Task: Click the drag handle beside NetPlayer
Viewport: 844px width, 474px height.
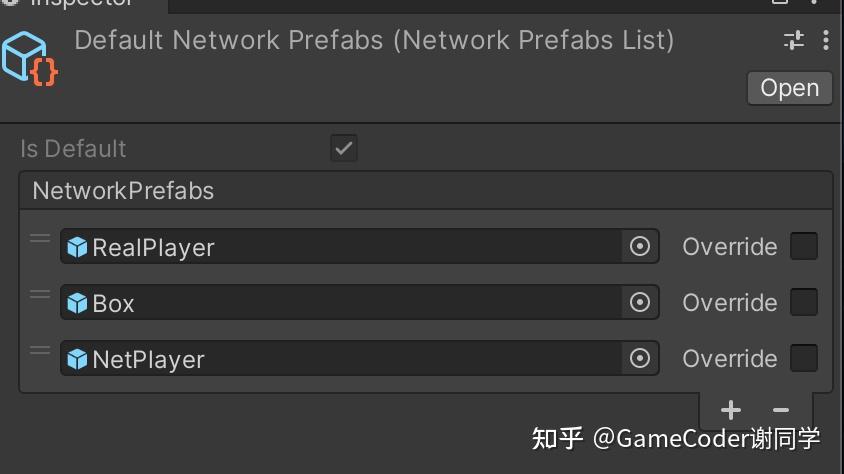Action: 40,350
